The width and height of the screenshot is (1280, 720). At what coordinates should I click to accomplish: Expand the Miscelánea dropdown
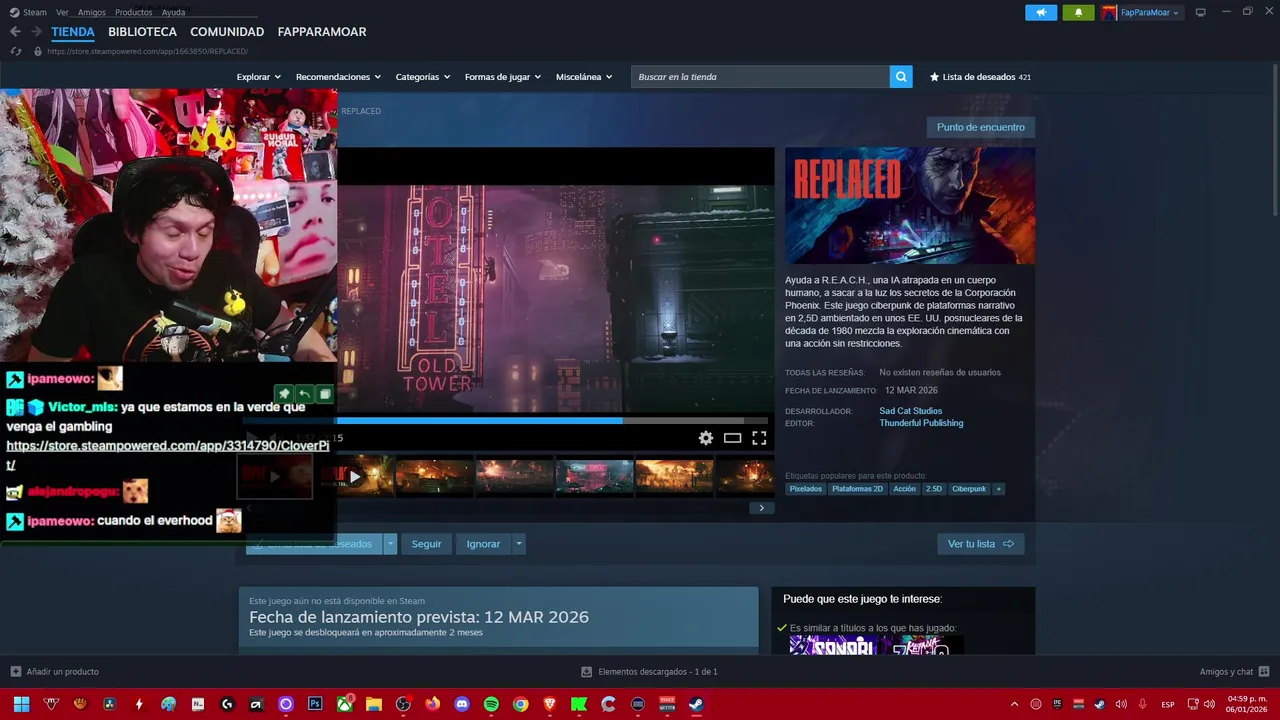click(583, 77)
